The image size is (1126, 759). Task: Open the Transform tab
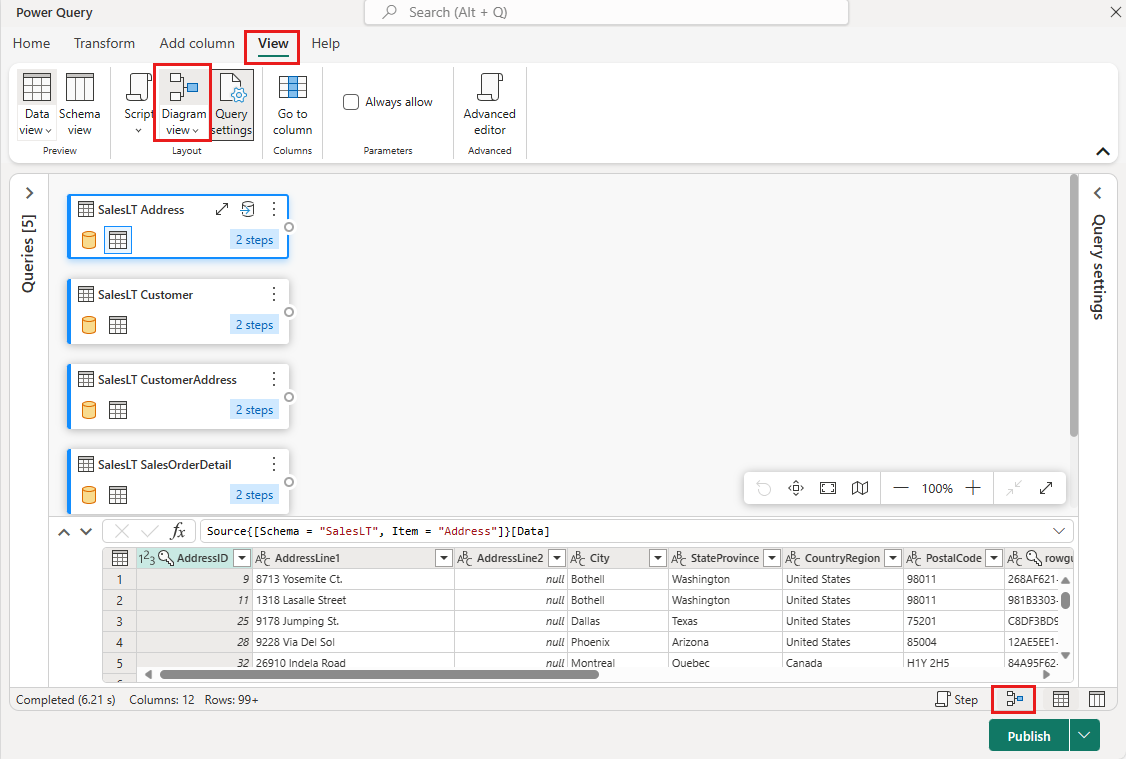click(104, 43)
